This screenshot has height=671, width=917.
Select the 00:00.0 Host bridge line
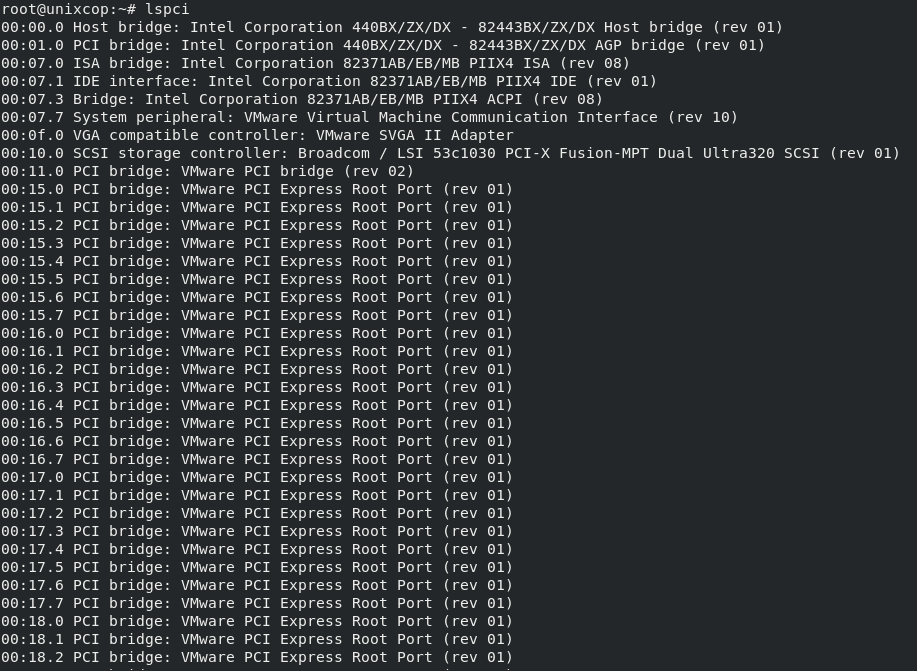coord(392,27)
